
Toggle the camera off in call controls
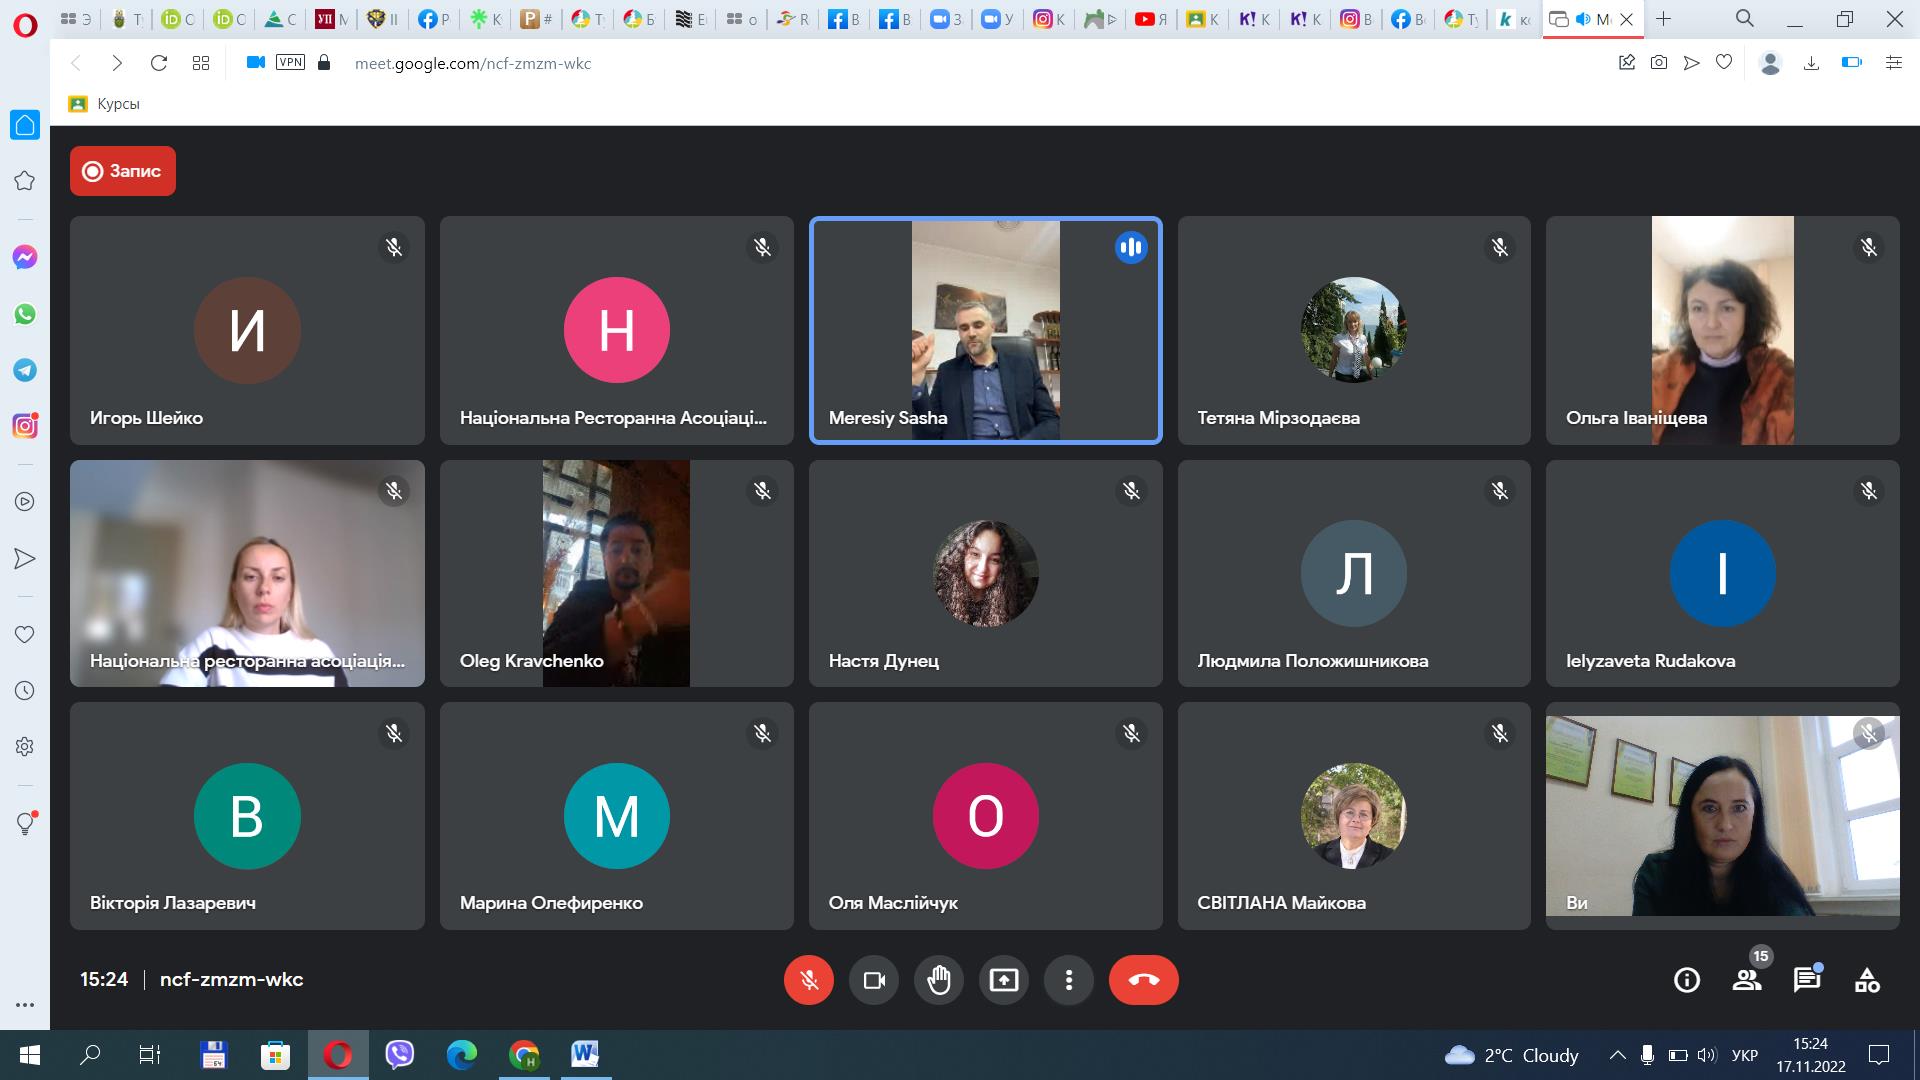874,980
